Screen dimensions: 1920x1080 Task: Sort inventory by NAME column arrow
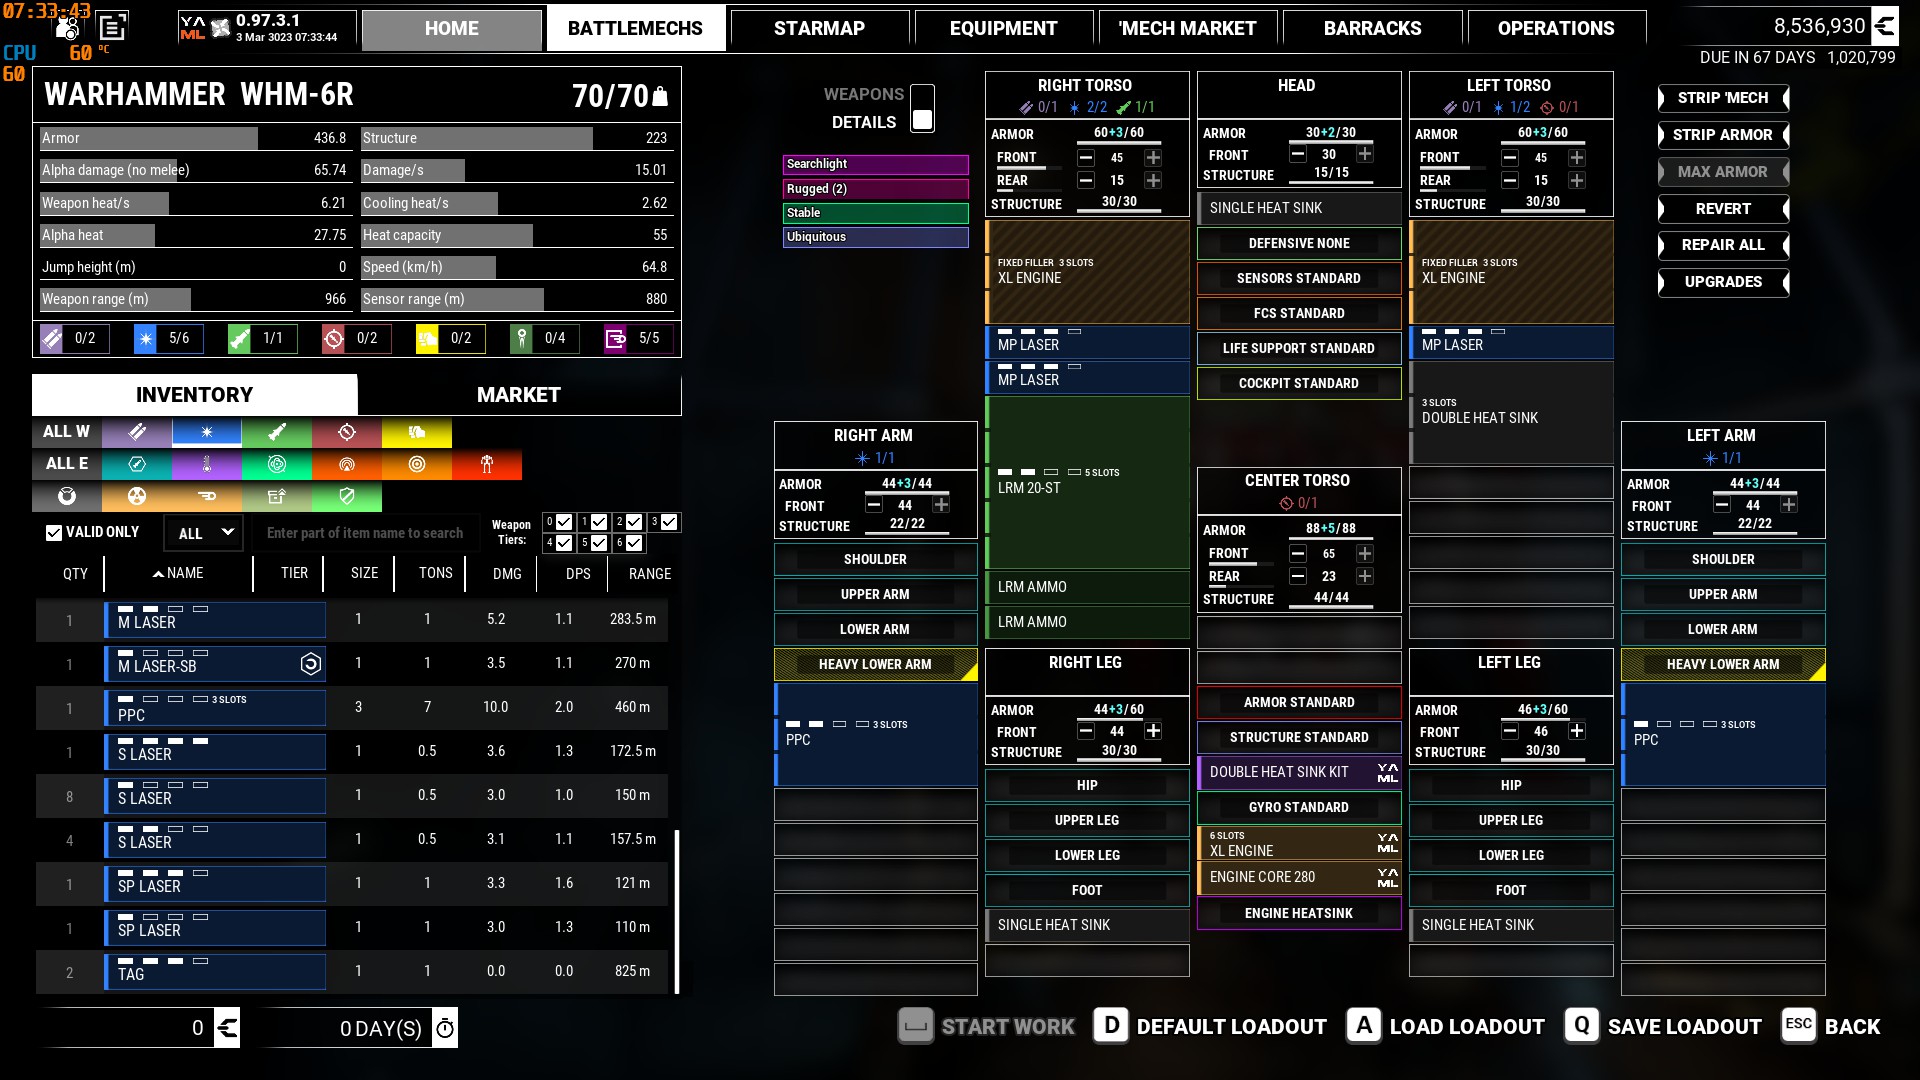pyautogui.click(x=158, y=573)
